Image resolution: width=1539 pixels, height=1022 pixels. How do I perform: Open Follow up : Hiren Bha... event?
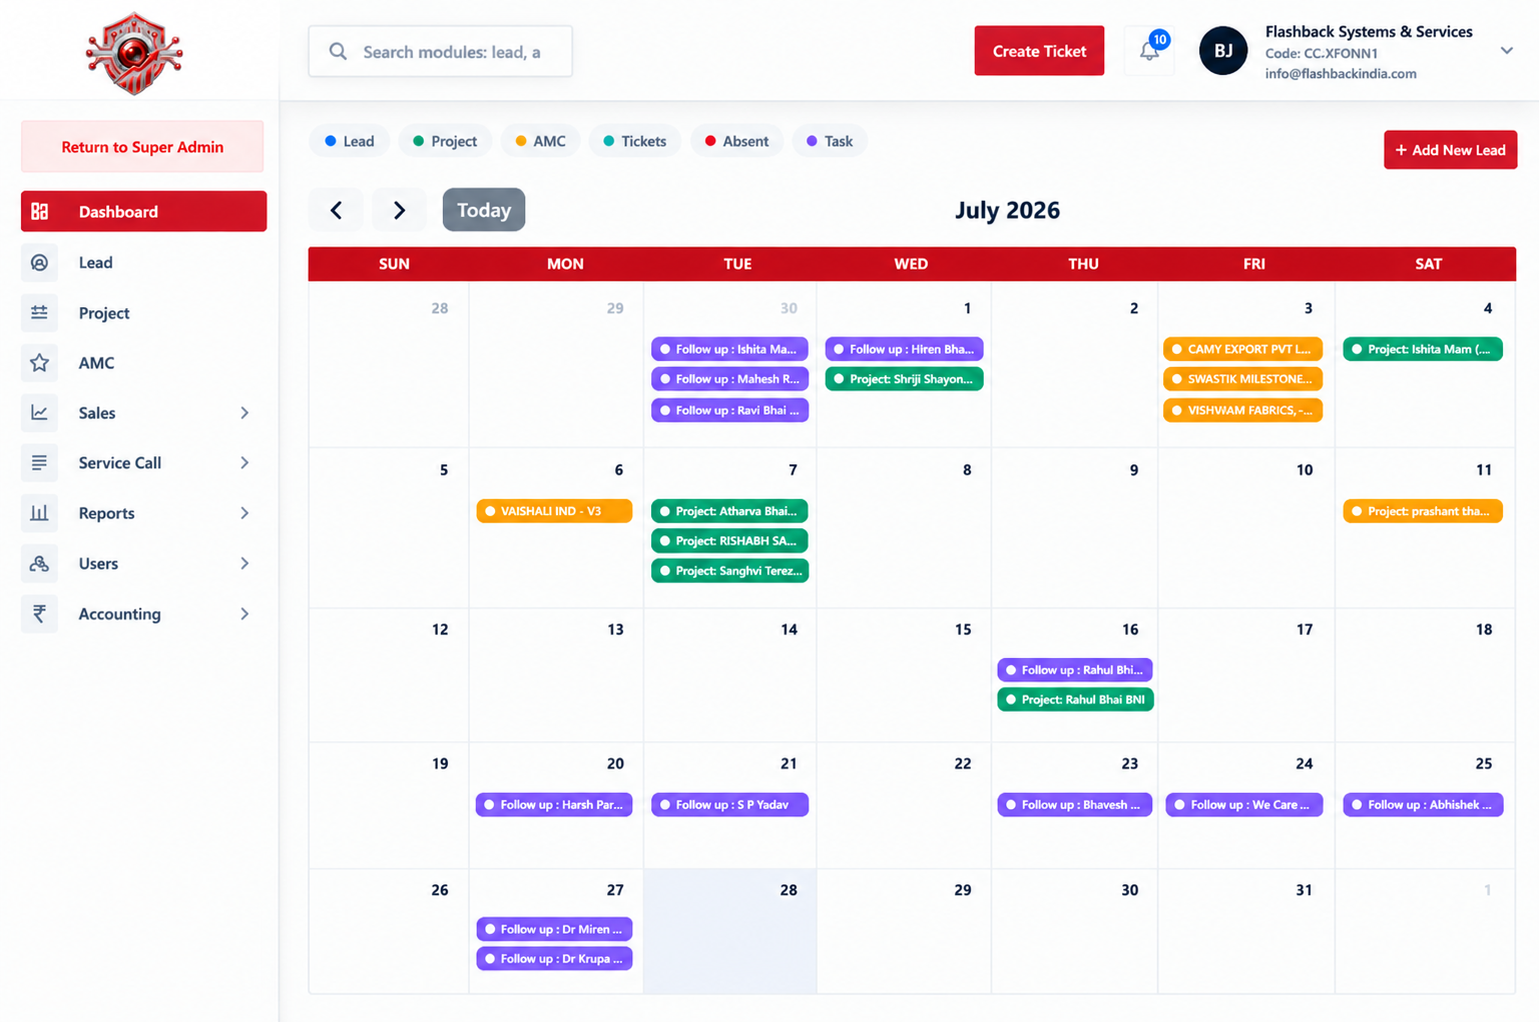(x=904, y=349)
